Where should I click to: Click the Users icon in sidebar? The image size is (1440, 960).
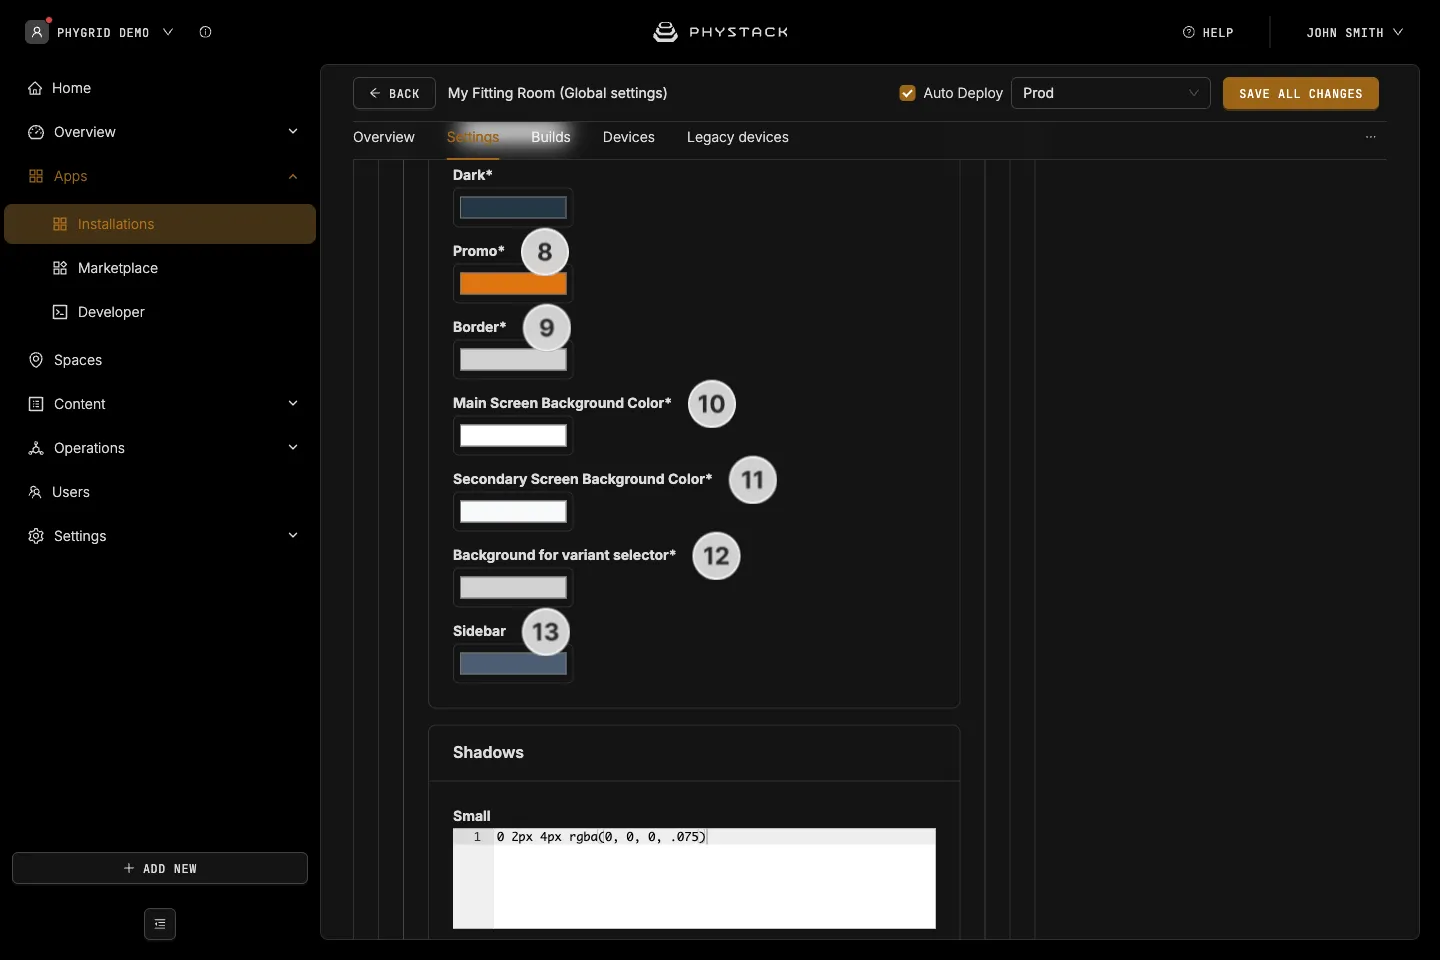click(x=35, y=492)
